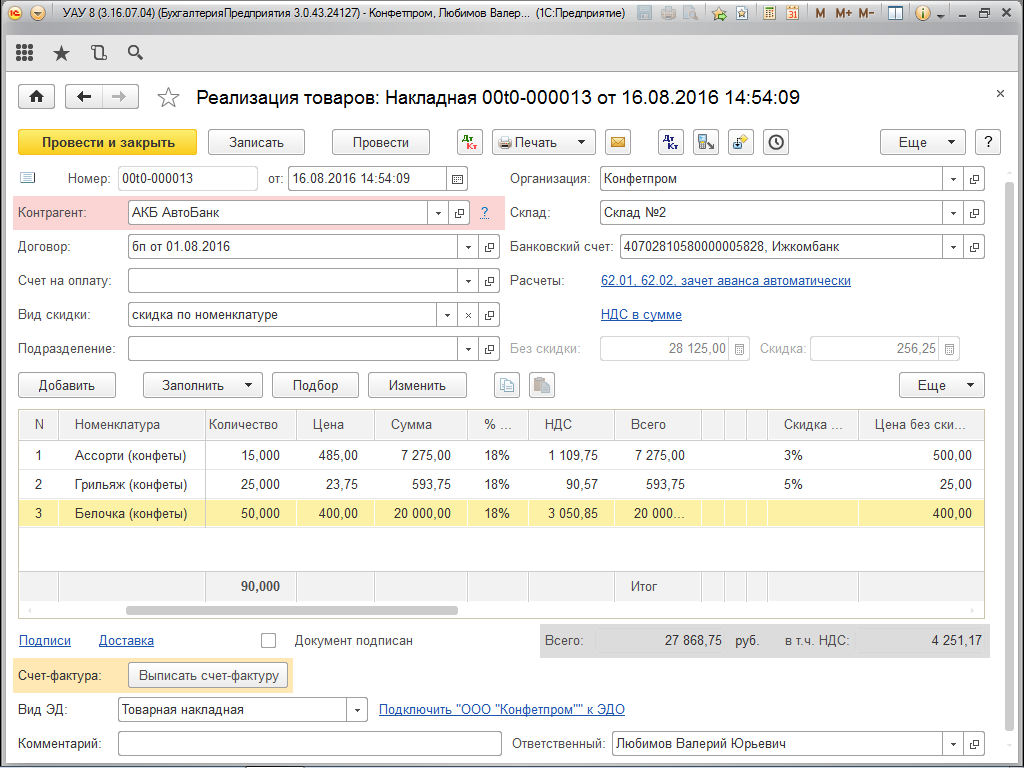This screenshot has height=768, width=1024.
Task: Click the clock icon in document toolbar
Action: (775, 142)
